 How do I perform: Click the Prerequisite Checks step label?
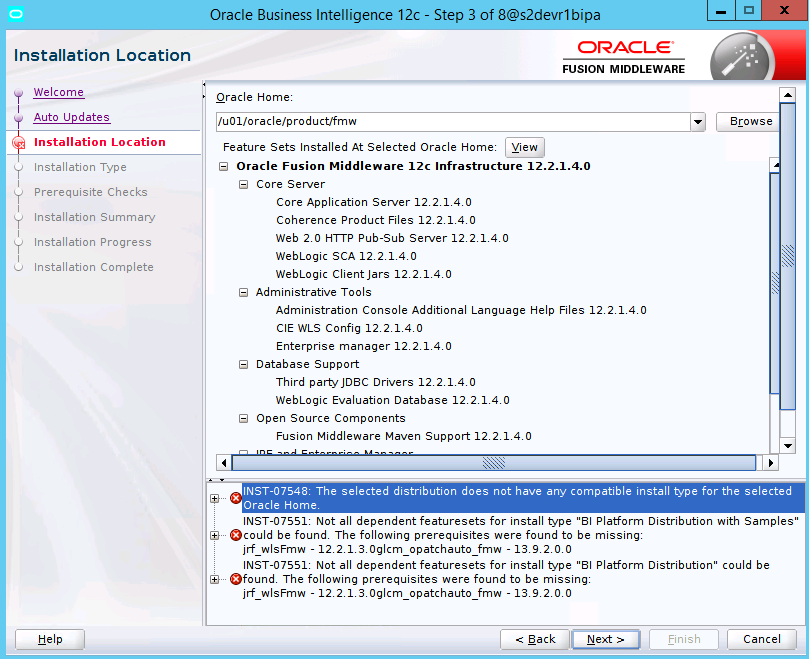pyautogui.click(x=91, y=192)
